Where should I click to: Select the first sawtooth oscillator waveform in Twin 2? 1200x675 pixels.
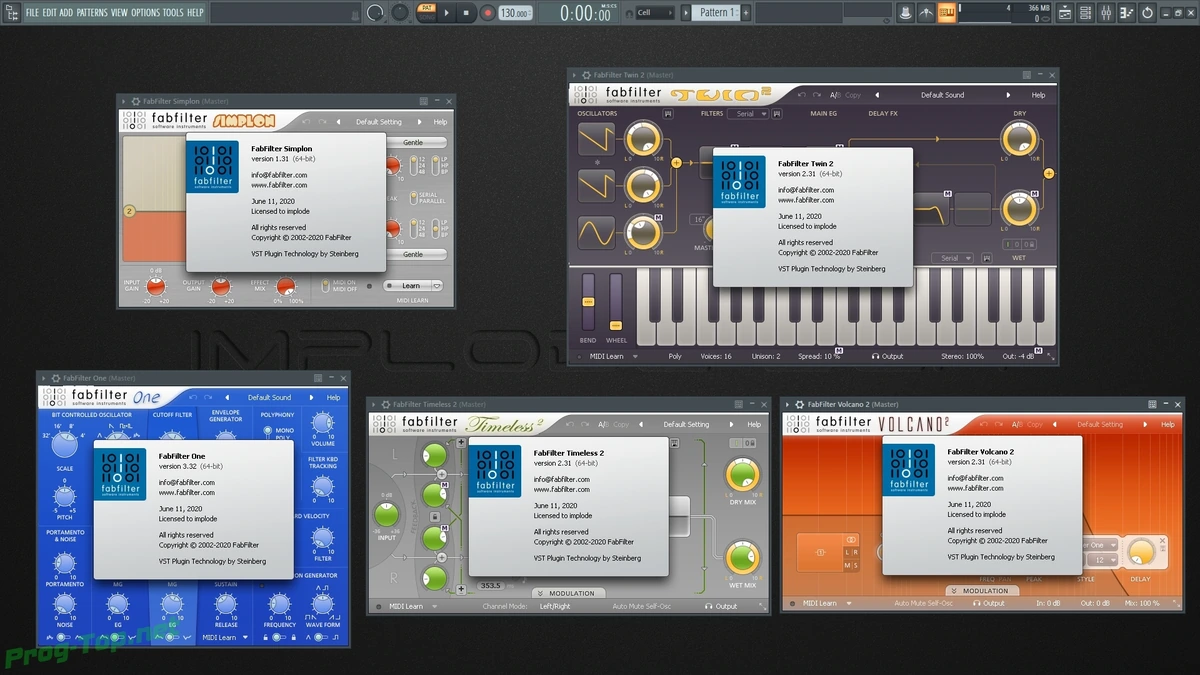[596, 140]
